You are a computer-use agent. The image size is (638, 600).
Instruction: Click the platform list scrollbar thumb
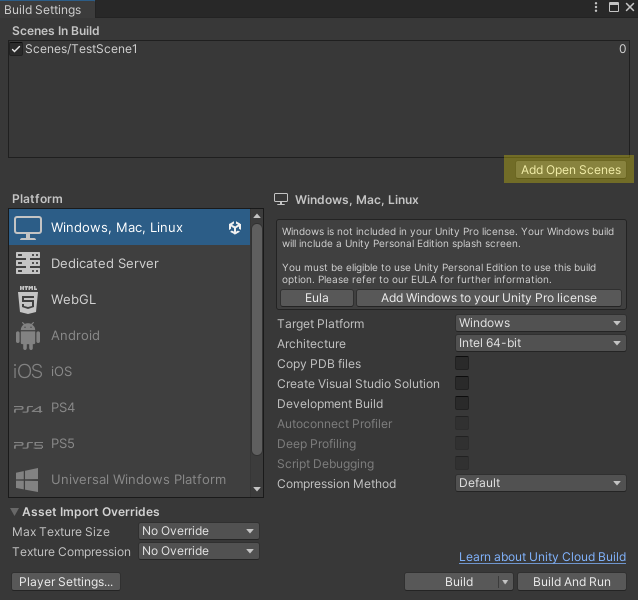coord(257,339)
